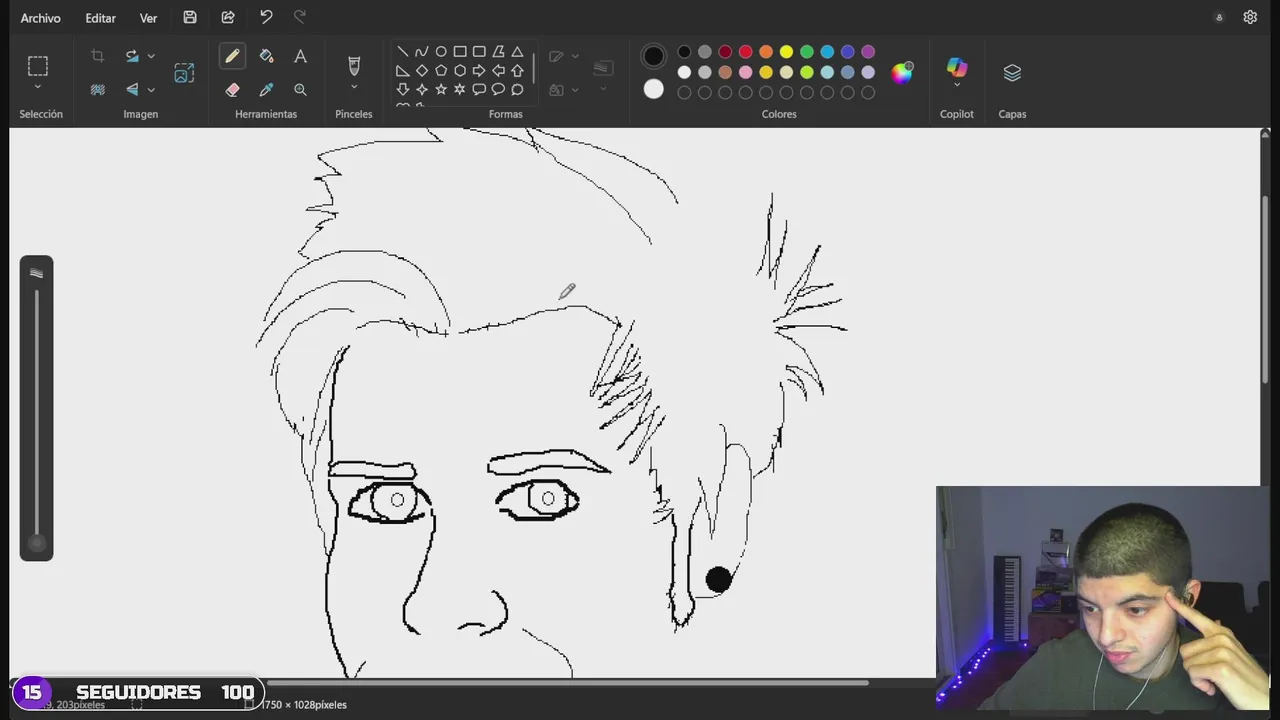Undo the last stroke
Screen dimensions: 1280x720
click(266, 17)
